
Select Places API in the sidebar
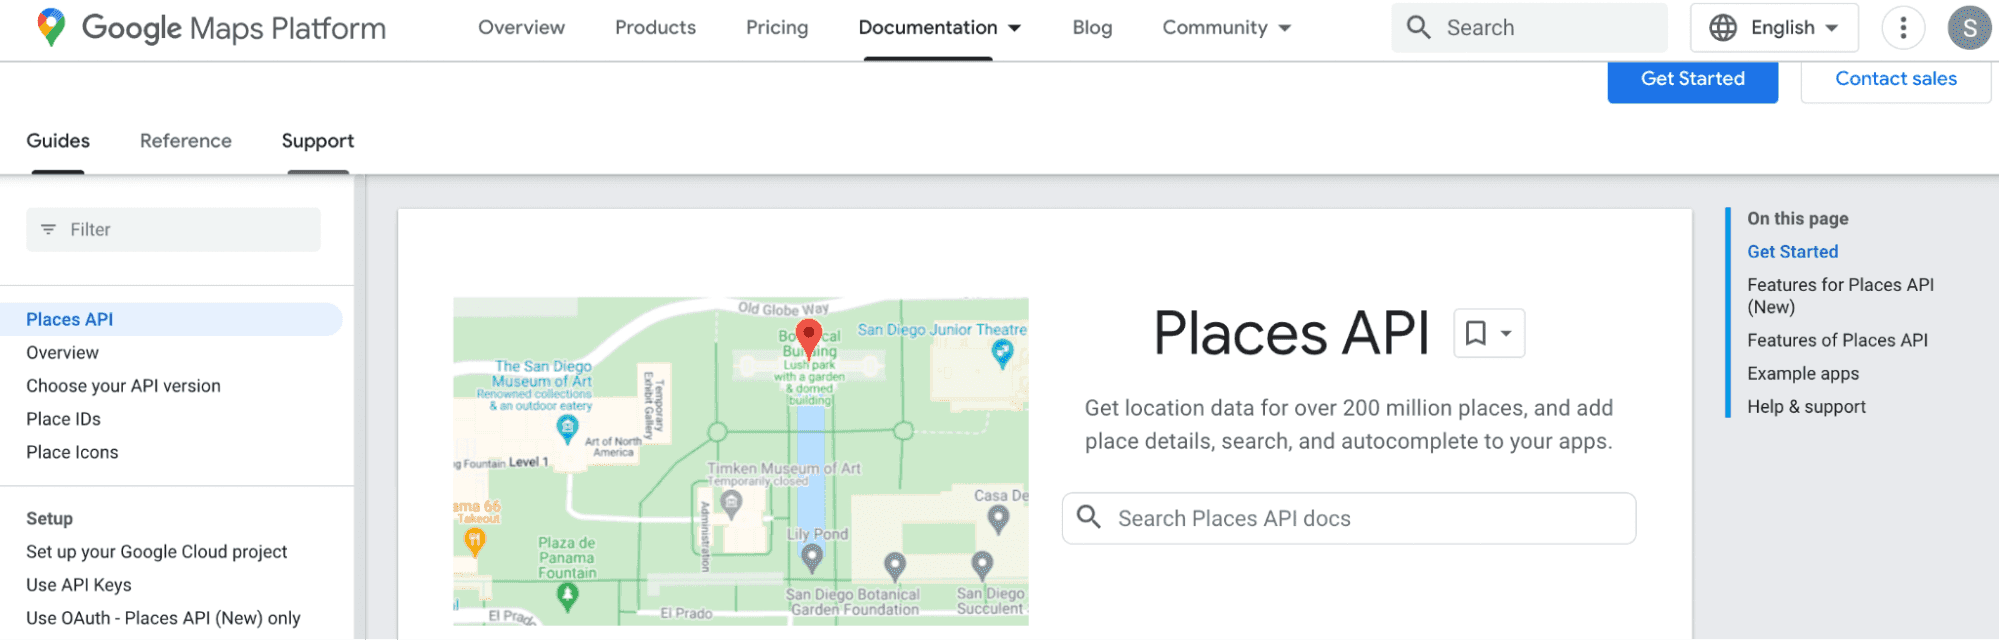click(x=171, y=319)
